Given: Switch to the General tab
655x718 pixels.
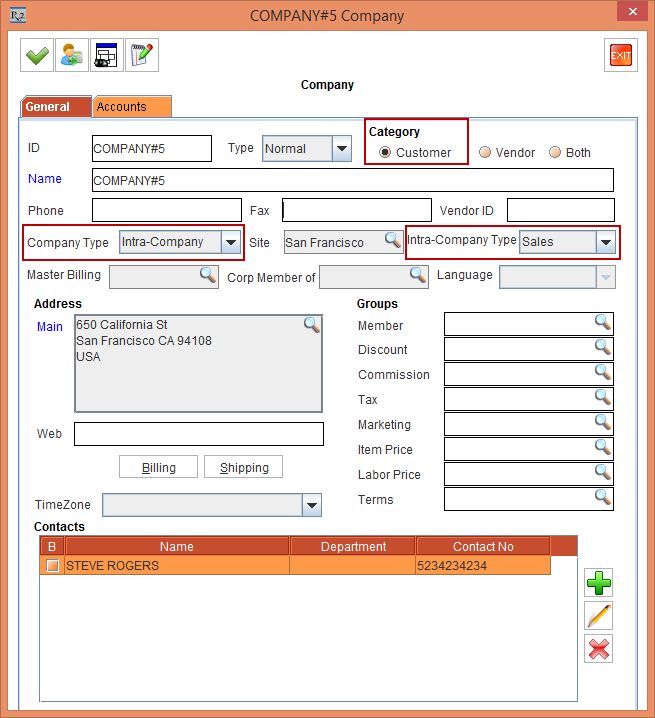Looking at the screenshot, I should coord(56,107).
